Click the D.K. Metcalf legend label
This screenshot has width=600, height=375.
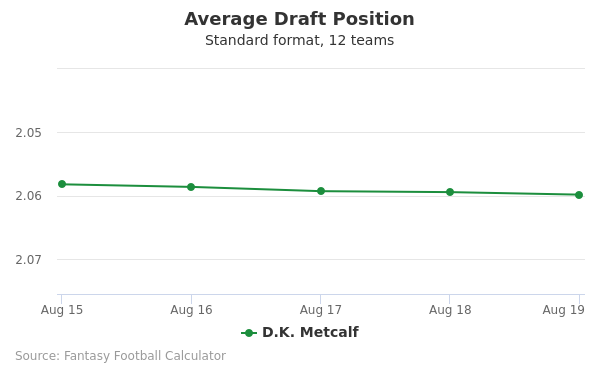(x=310, y=332)
